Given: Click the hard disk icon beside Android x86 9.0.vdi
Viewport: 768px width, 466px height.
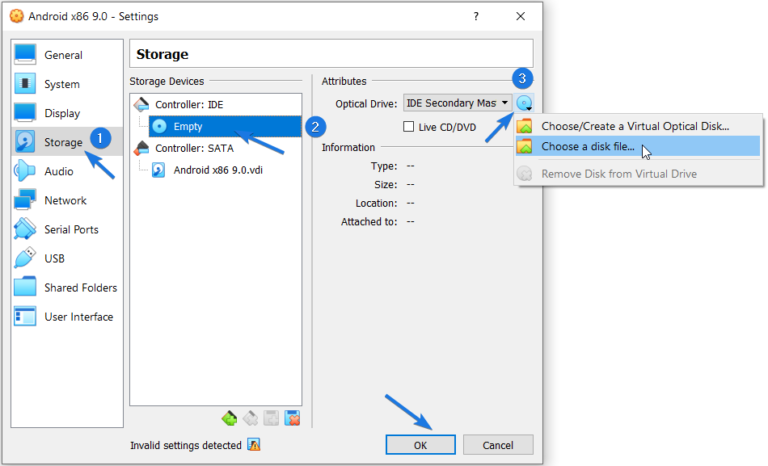Looking at the screenshot, I should 159,170.
